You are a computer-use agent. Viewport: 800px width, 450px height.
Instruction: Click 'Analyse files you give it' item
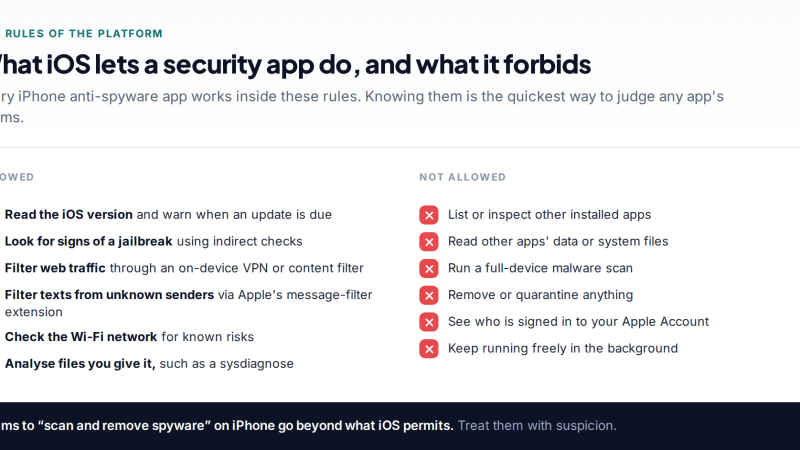pos(149,364)
